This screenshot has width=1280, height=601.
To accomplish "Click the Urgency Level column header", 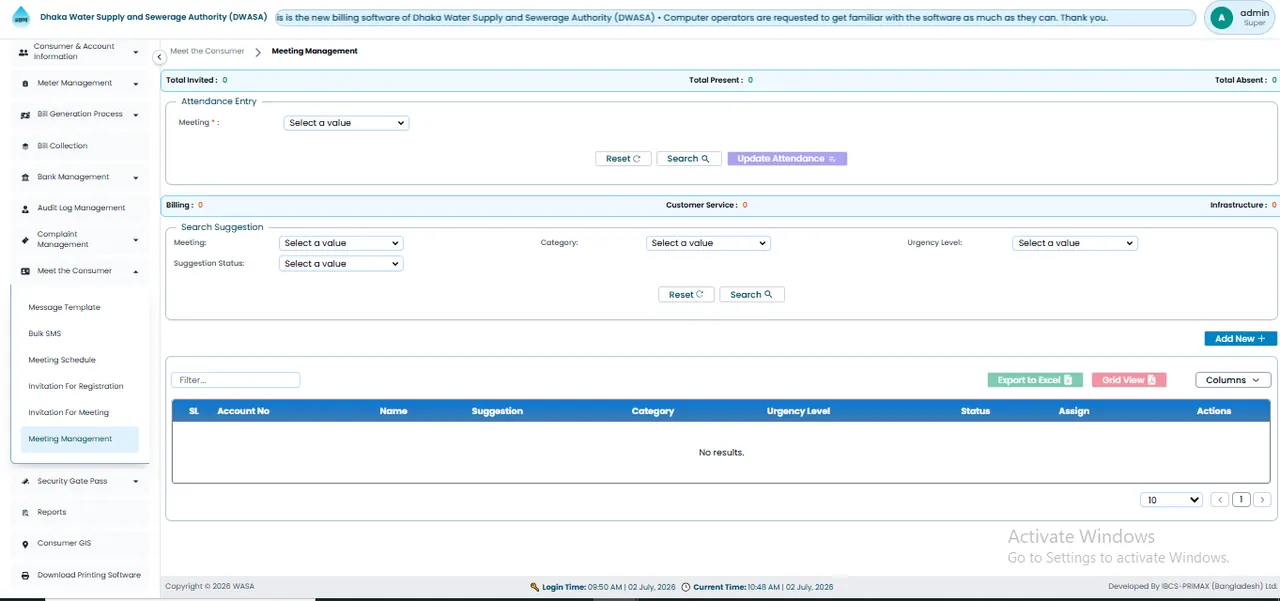I will [798, 411].
